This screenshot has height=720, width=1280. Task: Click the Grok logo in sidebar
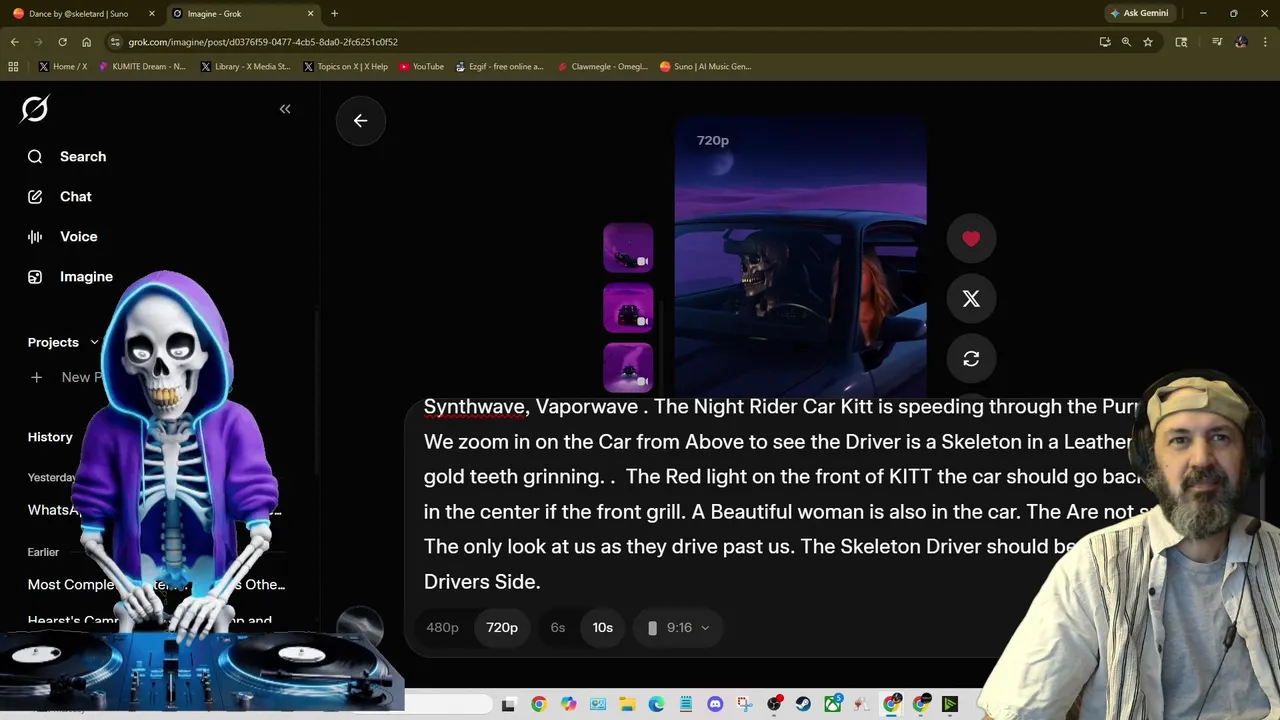pyautogui.click(x=35, y=109)
